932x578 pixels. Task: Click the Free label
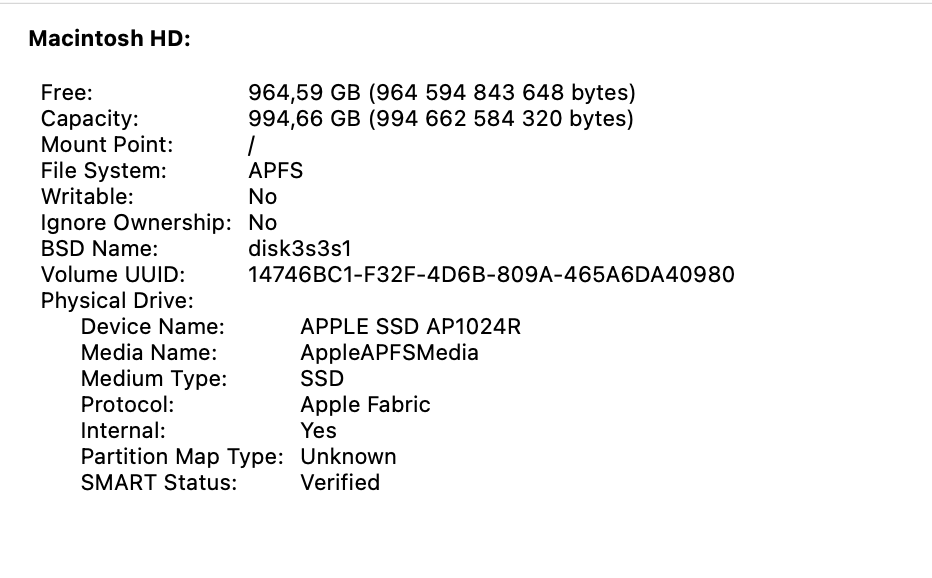(67, 93)
